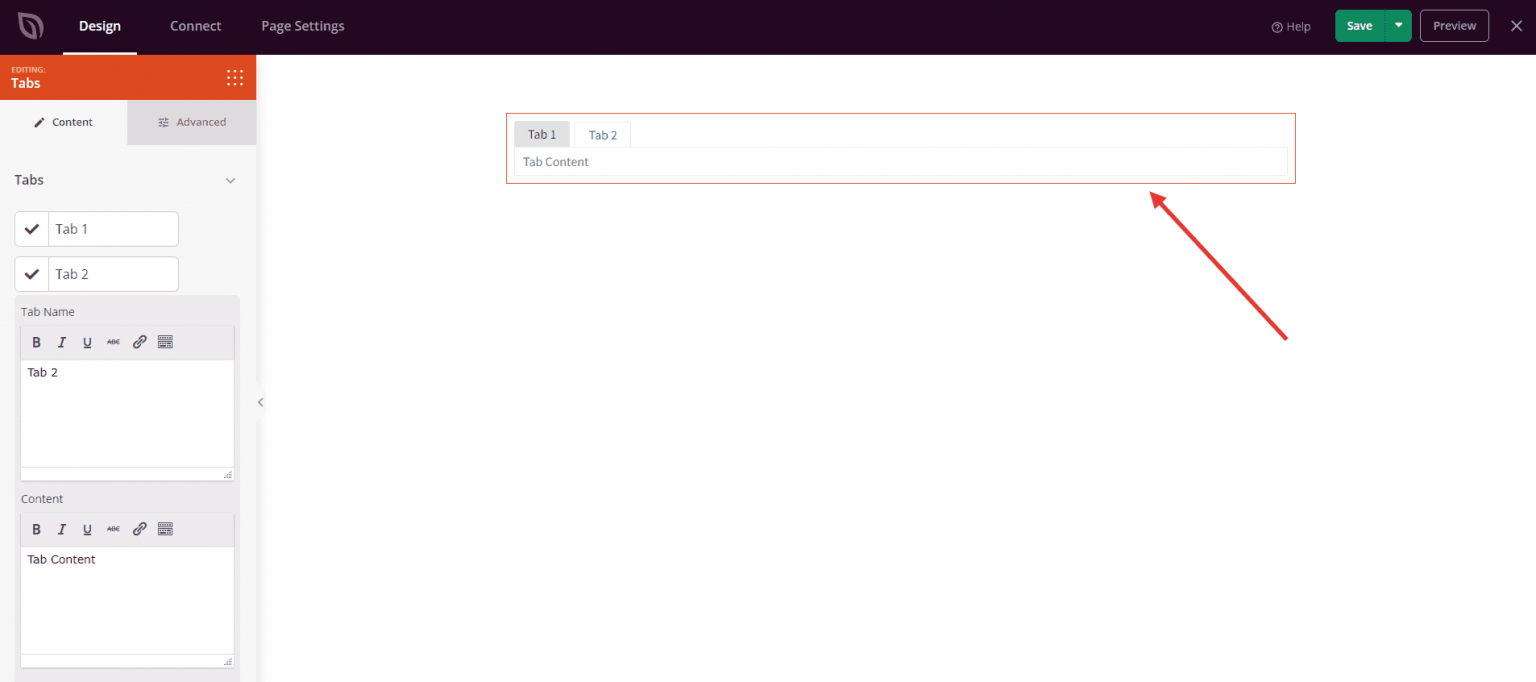Select the Tab 2 name input field
The height and width of the screenshot is (682, 1536).
click(x=113, y=273)
